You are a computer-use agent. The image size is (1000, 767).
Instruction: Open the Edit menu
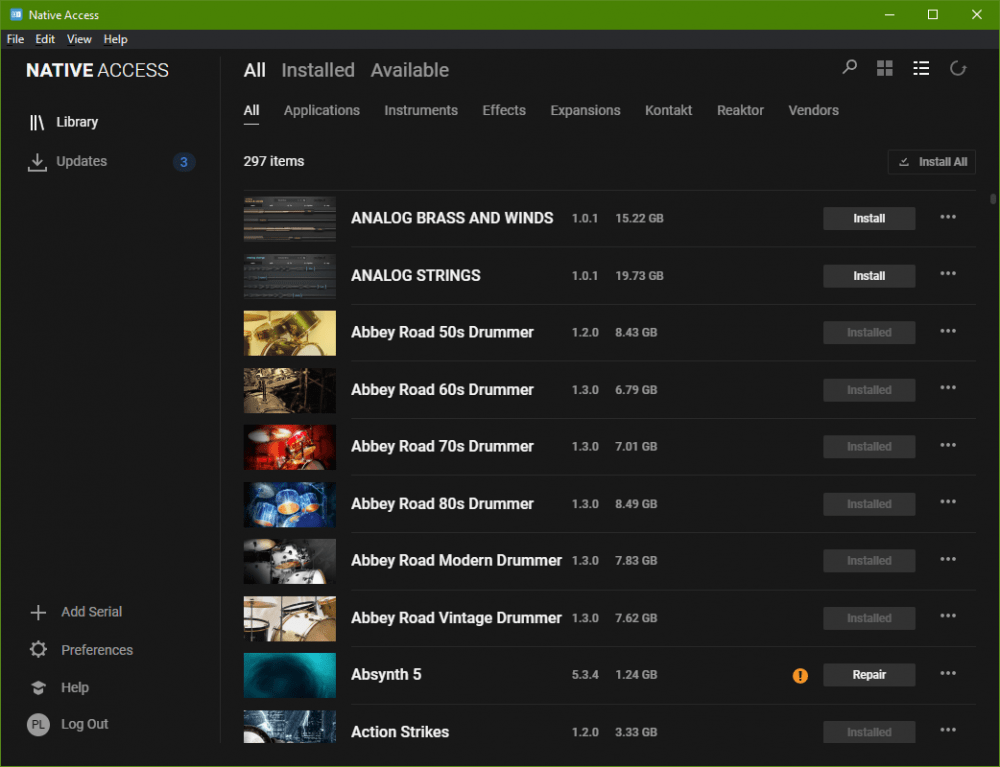[45, 40]
